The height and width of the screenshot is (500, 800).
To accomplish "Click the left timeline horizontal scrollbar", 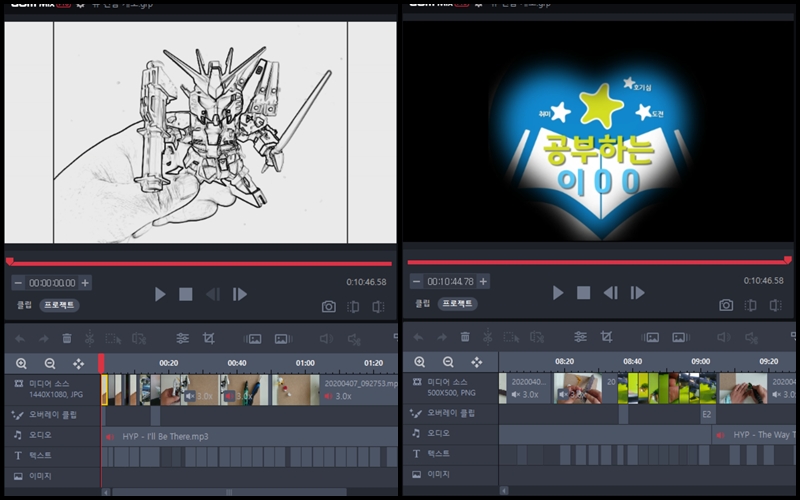I will pos(229,492).
